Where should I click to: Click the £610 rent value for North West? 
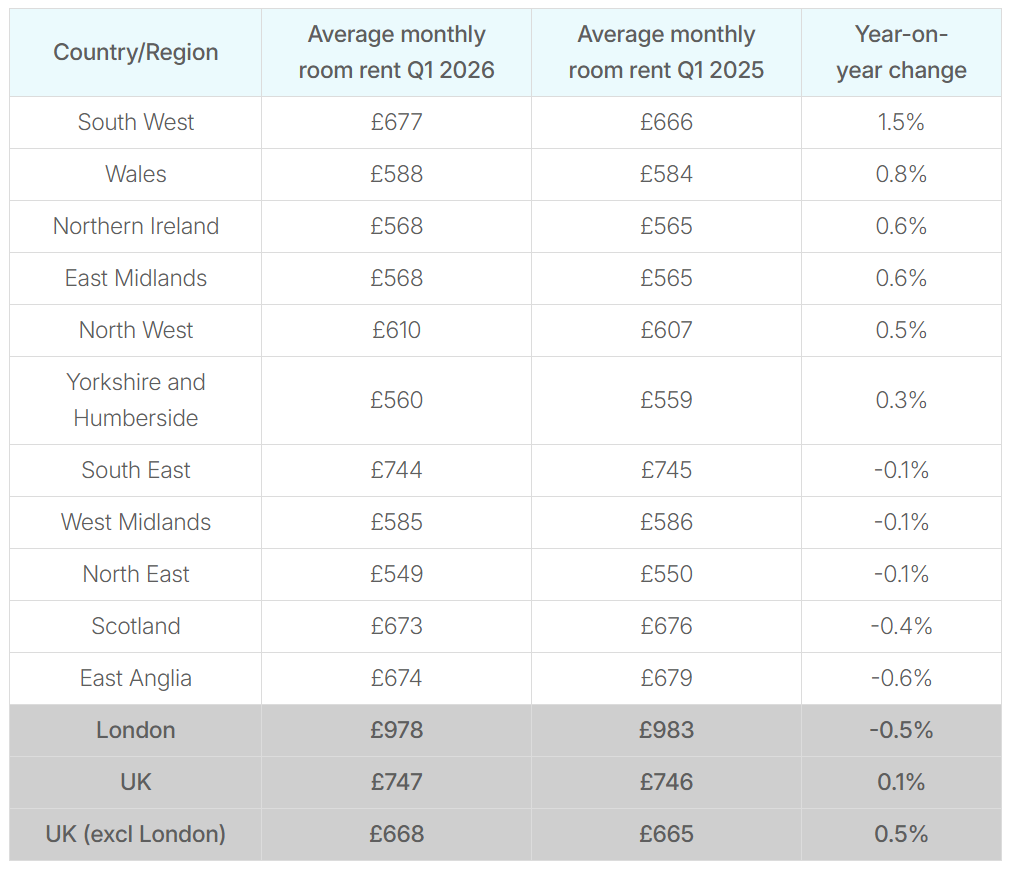pos(396,330)
